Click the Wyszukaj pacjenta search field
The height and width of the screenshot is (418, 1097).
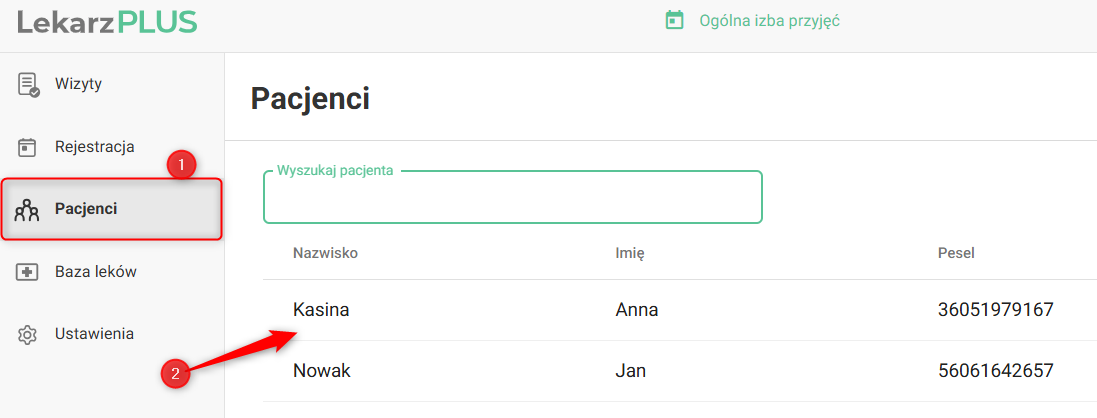coord(512,199)
